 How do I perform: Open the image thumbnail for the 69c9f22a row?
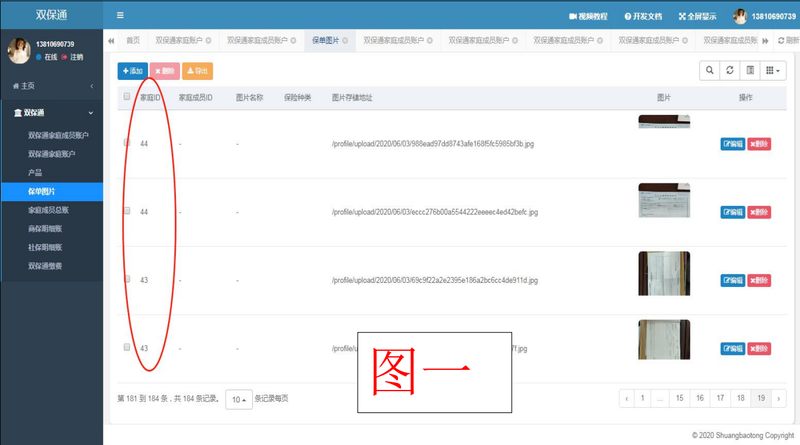664,273
